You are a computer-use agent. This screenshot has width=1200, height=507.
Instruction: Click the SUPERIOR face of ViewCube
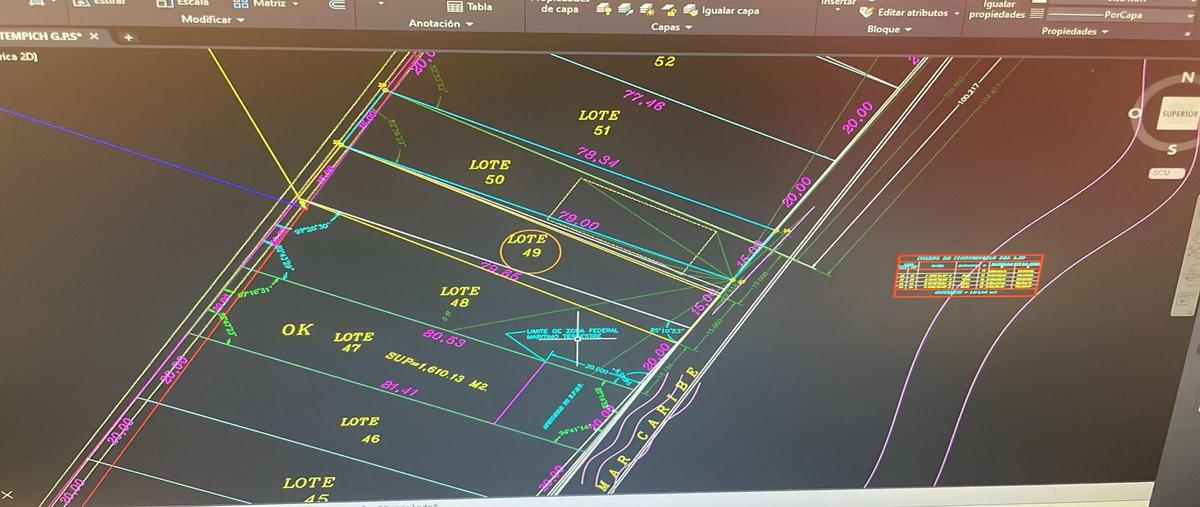pyautogui.click(x=1179, y=114)
